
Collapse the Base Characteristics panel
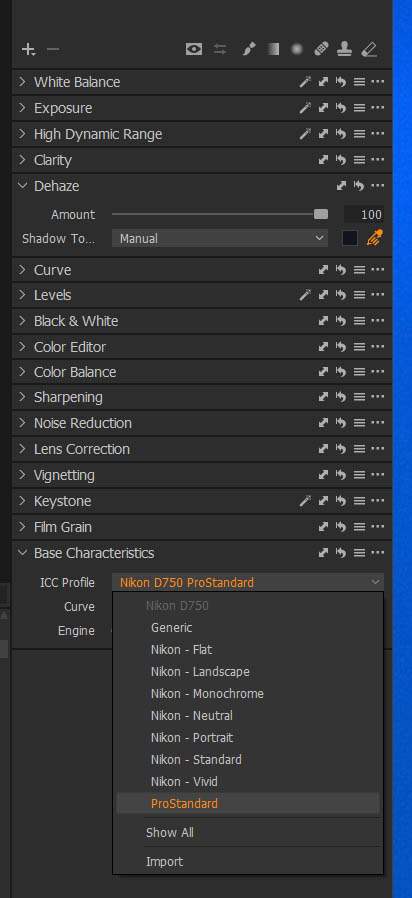tap(22, 553)
